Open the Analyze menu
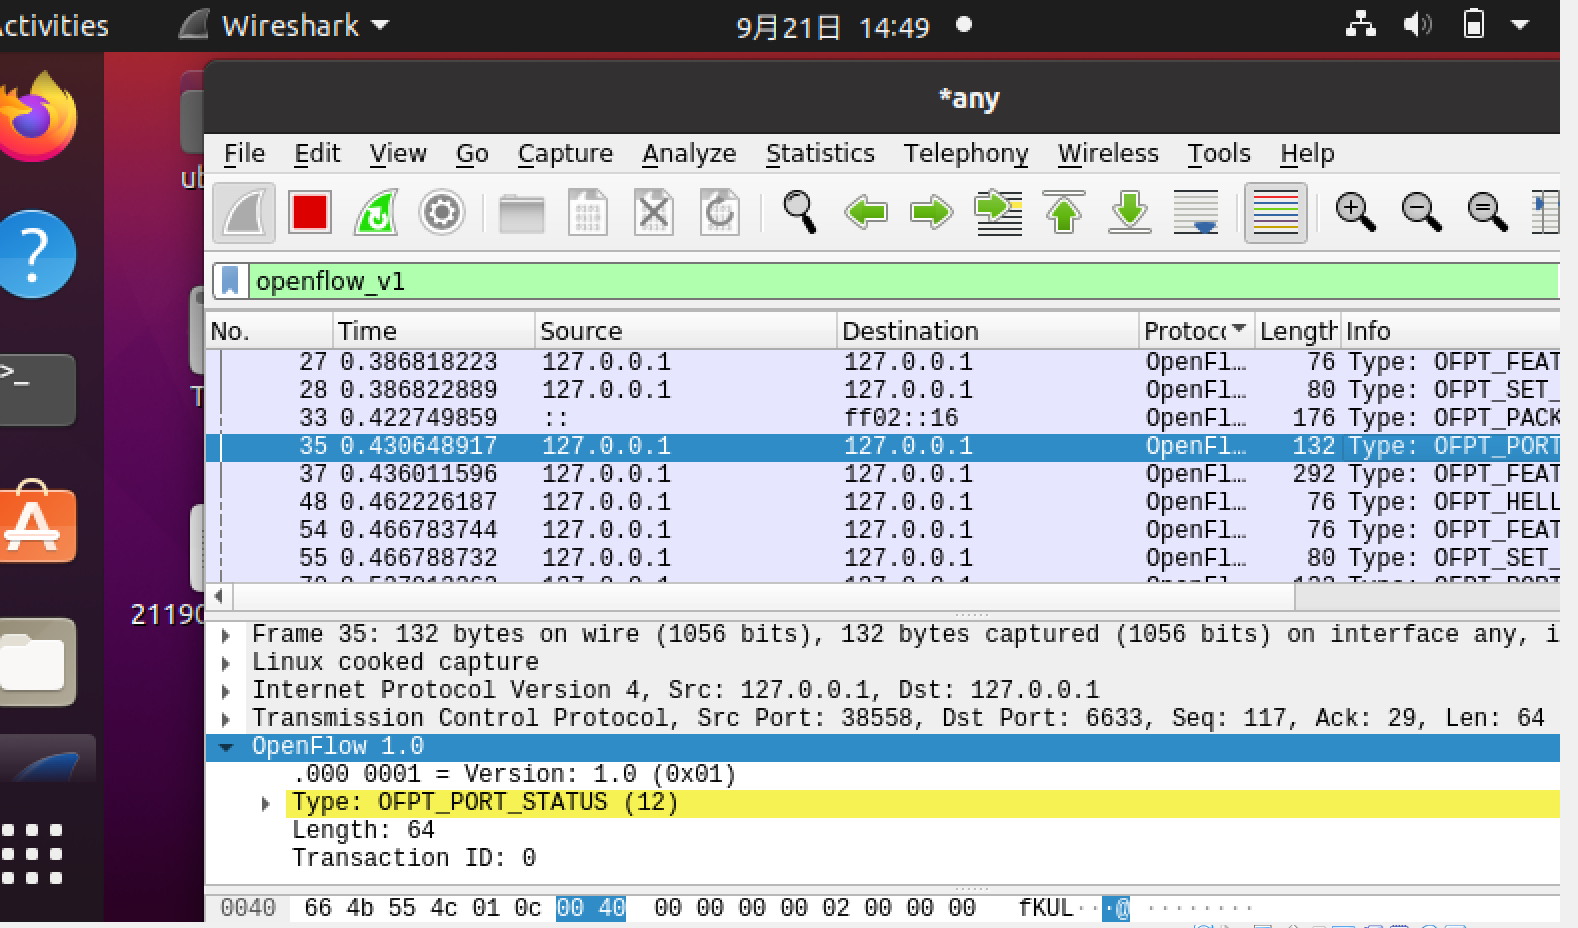 coord(689,153)
